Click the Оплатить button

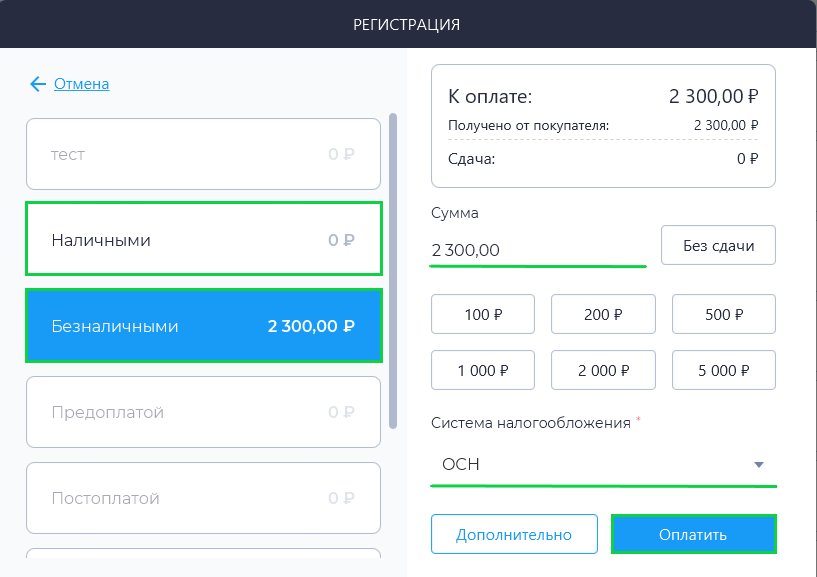pyautogui.click(x=694, y=534)
